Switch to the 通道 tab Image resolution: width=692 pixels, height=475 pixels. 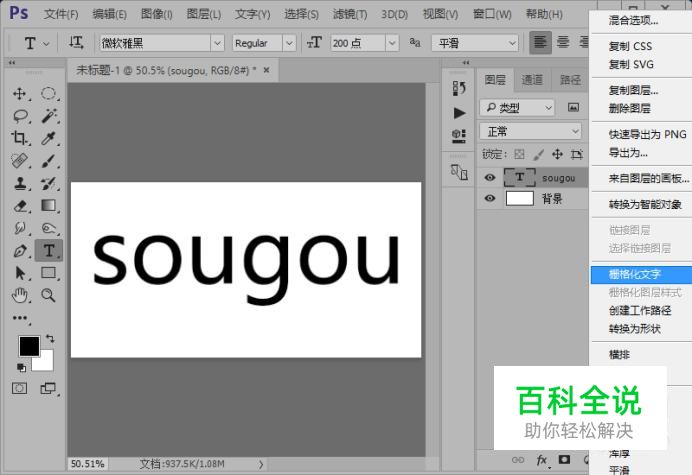[532, 80]
